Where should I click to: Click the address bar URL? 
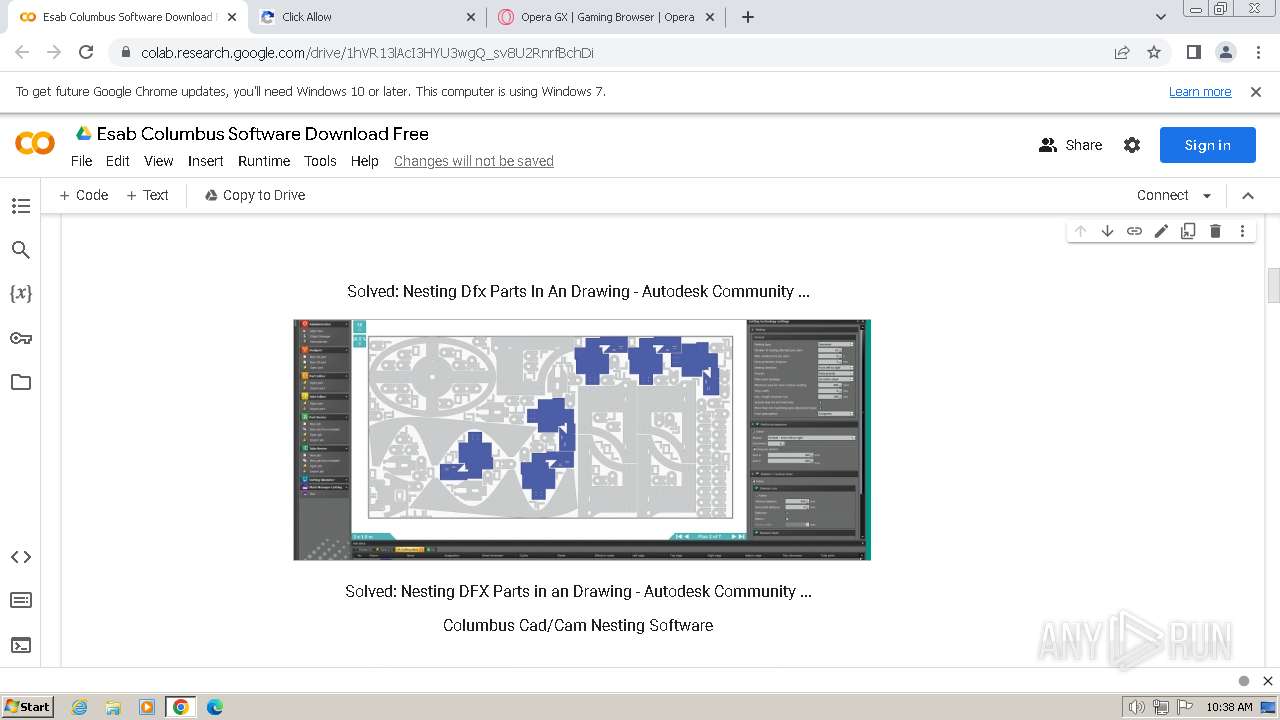367,52
